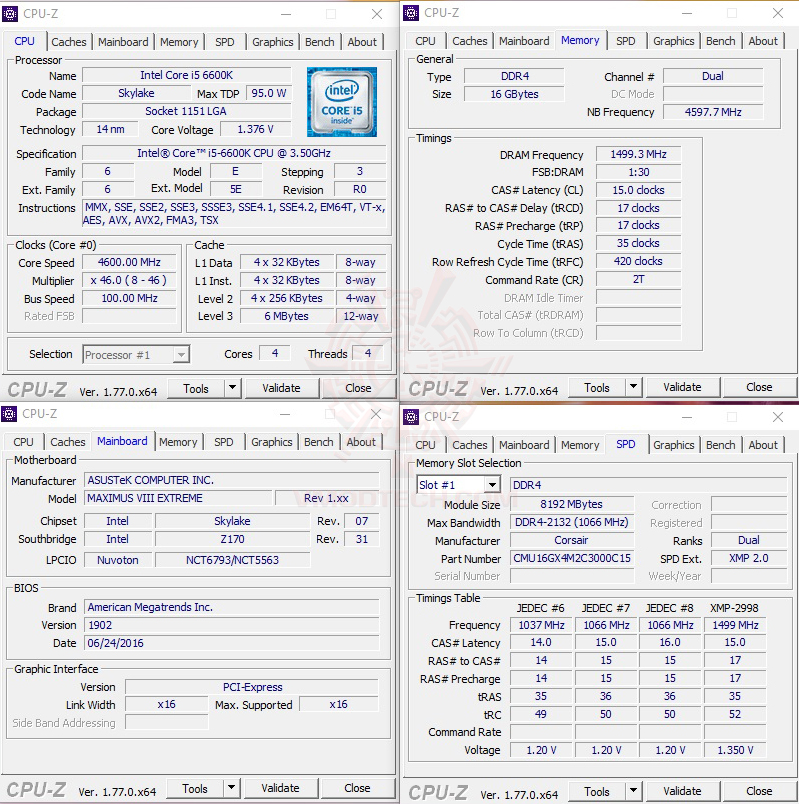Screen dimensions: 799x804
Task: Click the Max TDP value 95.0 W
Action: click(x=269, y=93)
